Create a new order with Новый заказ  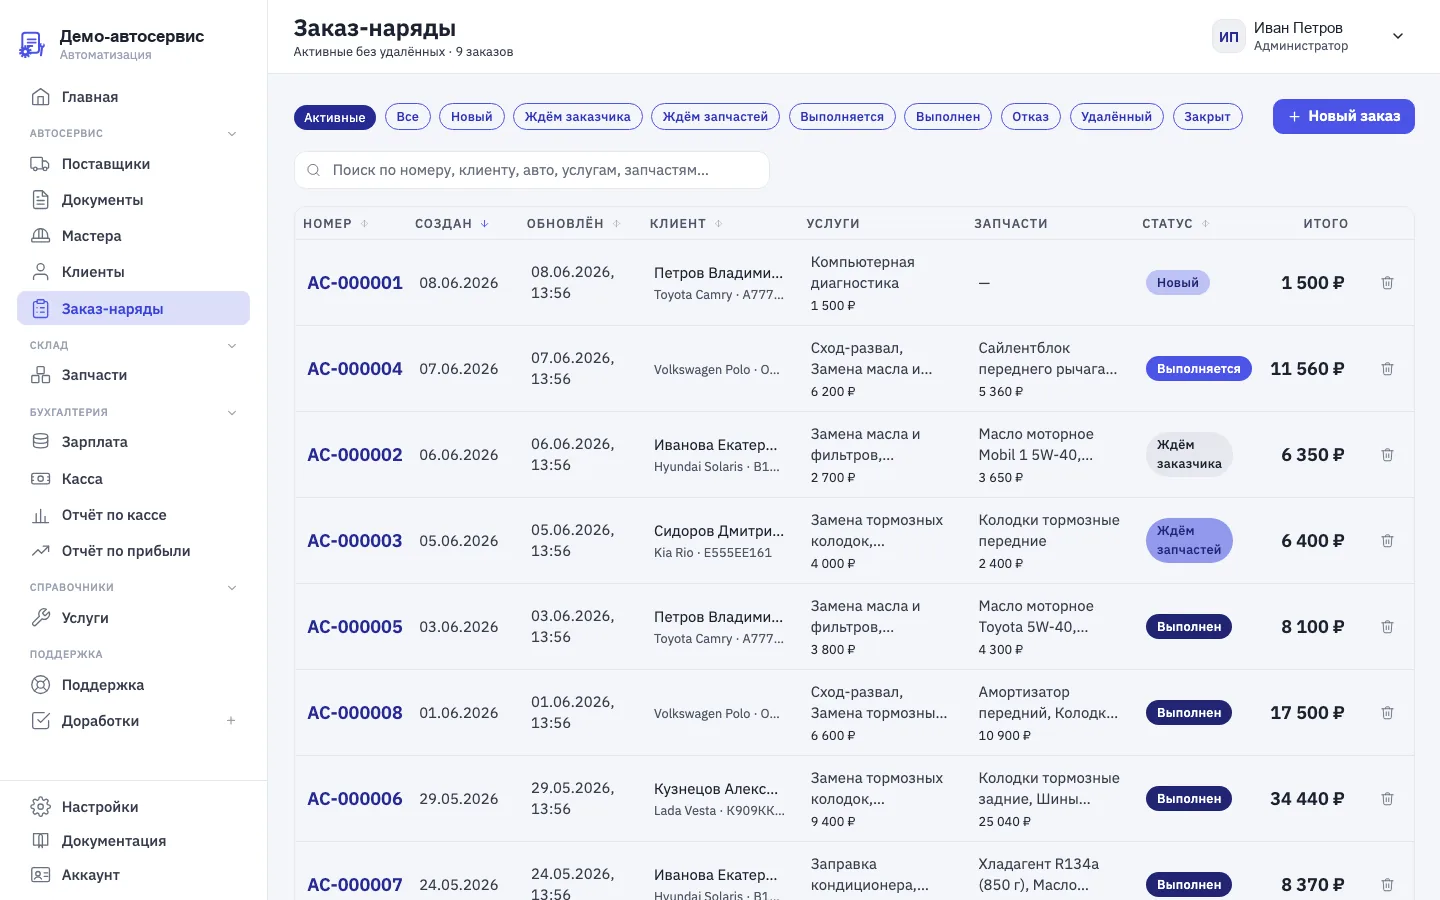click(x=1343, y=116)
